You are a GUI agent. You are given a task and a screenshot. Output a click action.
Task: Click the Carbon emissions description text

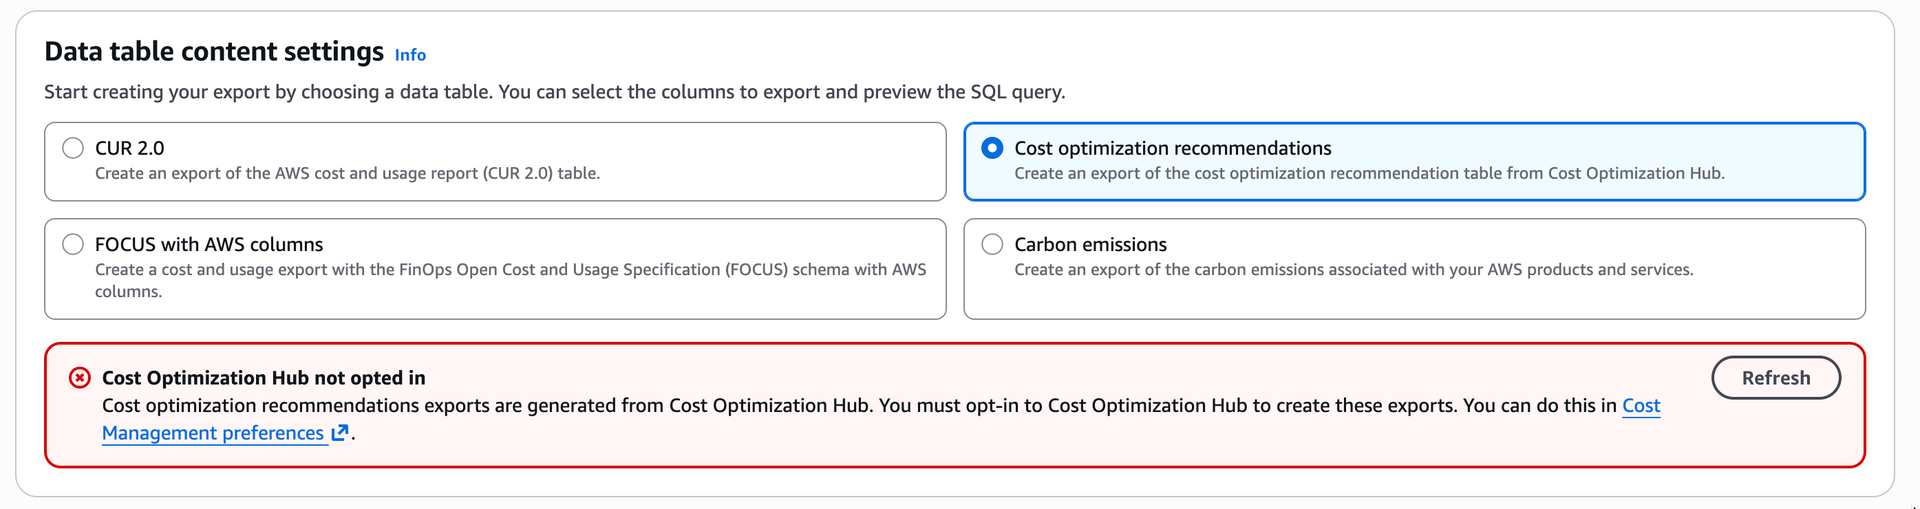[1353, 269]
